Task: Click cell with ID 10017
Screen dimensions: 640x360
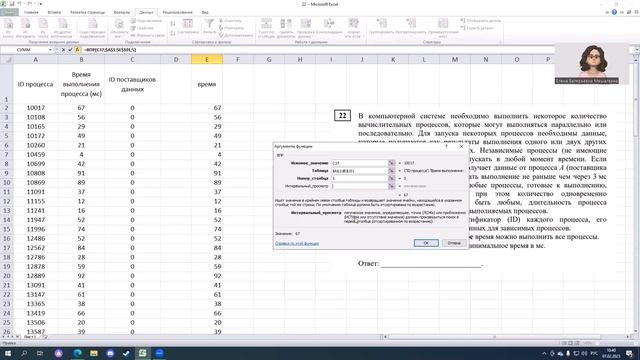Action: pos(36,108)
